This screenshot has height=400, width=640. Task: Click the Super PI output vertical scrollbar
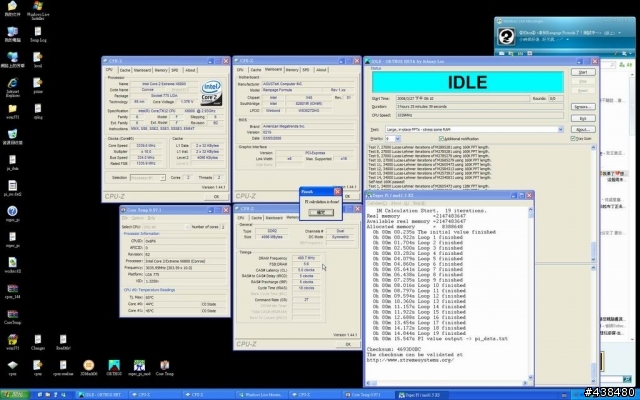click(530, 294)
